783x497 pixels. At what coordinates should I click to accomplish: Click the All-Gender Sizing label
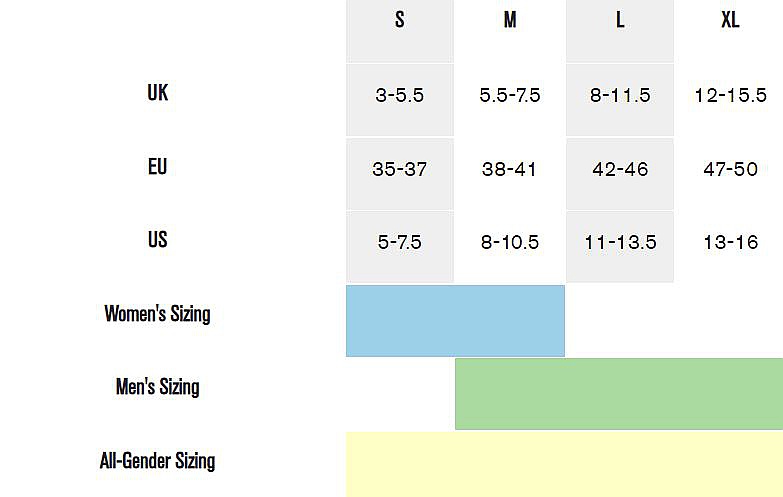157,461
